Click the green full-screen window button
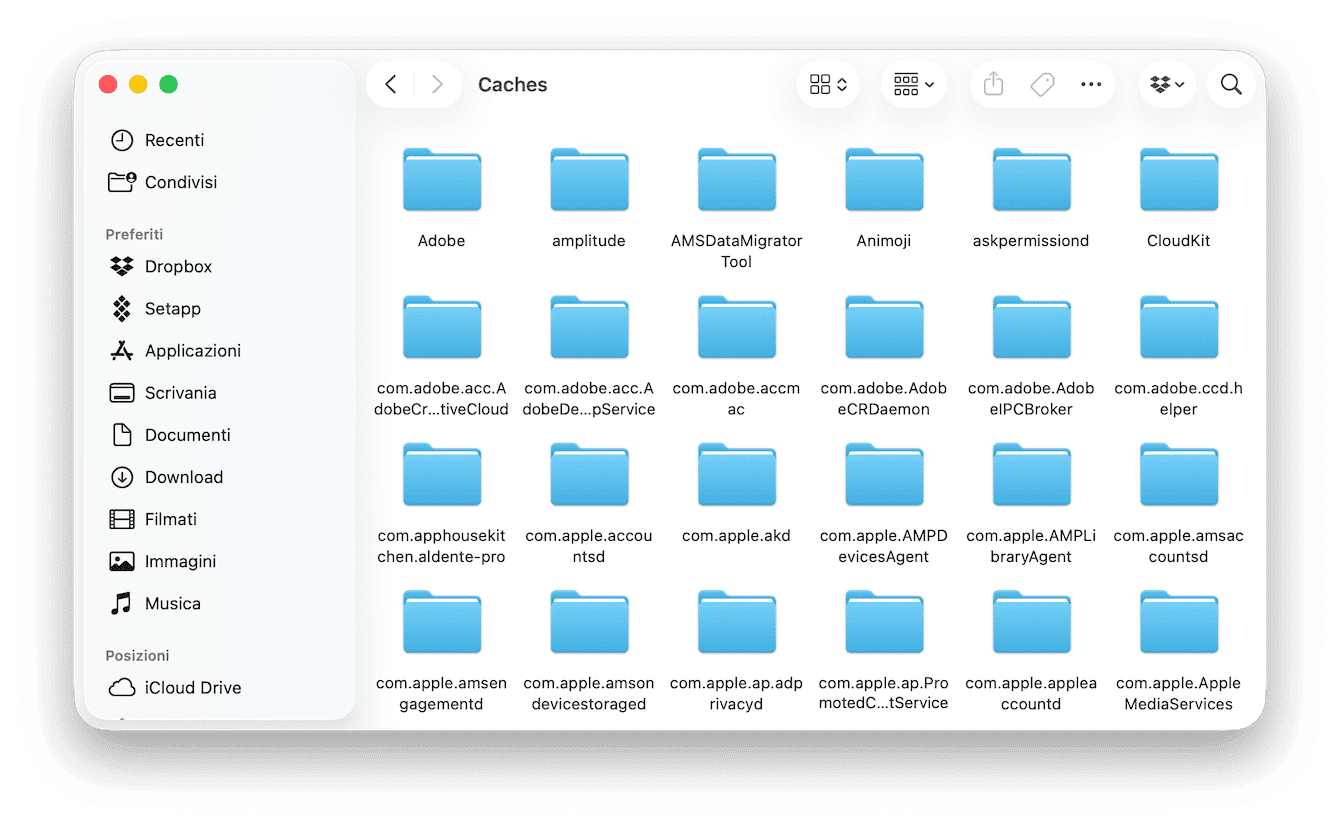This screenshot has height=828, width=1340. click(169, 85)
